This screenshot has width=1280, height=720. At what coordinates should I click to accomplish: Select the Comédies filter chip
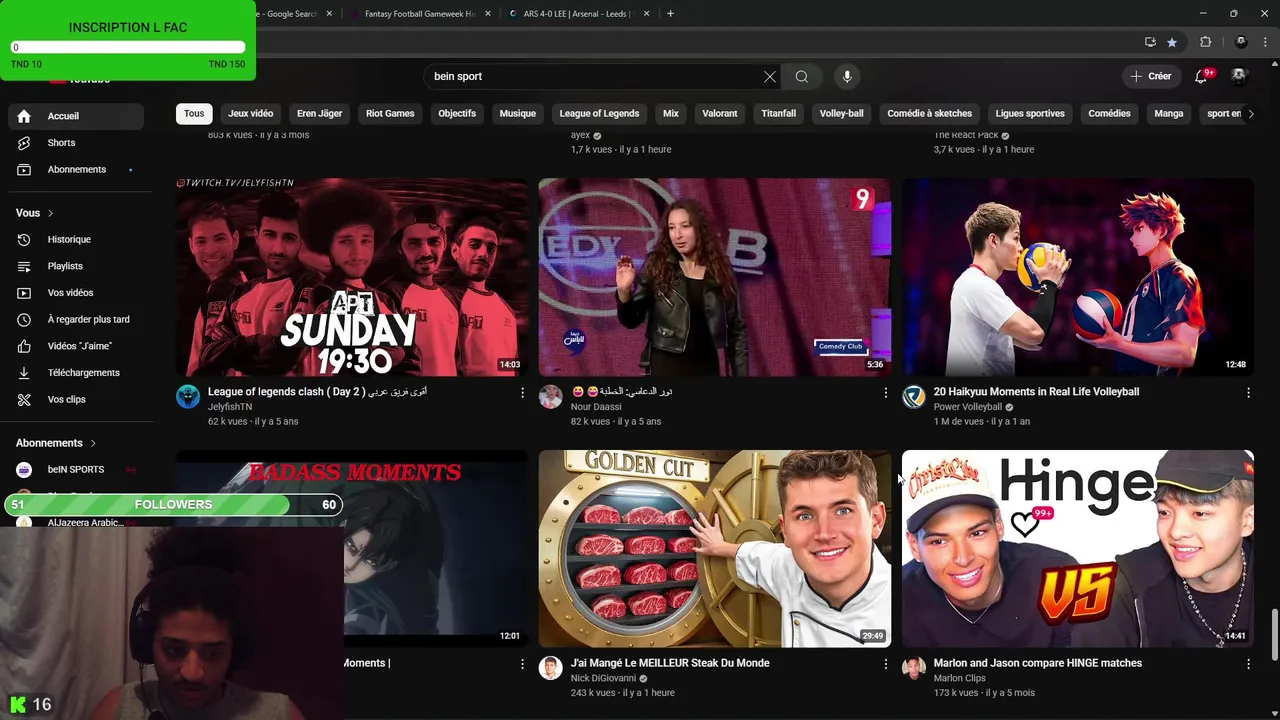coord(1109,114)
